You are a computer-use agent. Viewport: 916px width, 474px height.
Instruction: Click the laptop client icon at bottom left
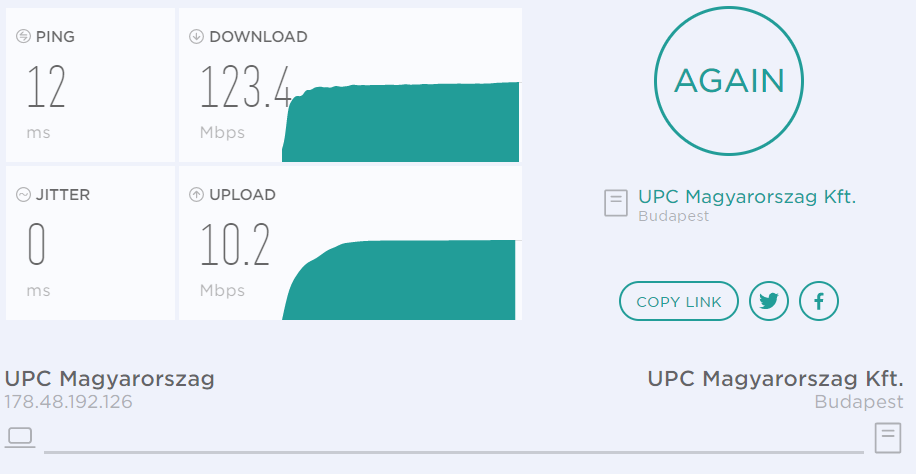pyautogui.click(x=20, y=437)
